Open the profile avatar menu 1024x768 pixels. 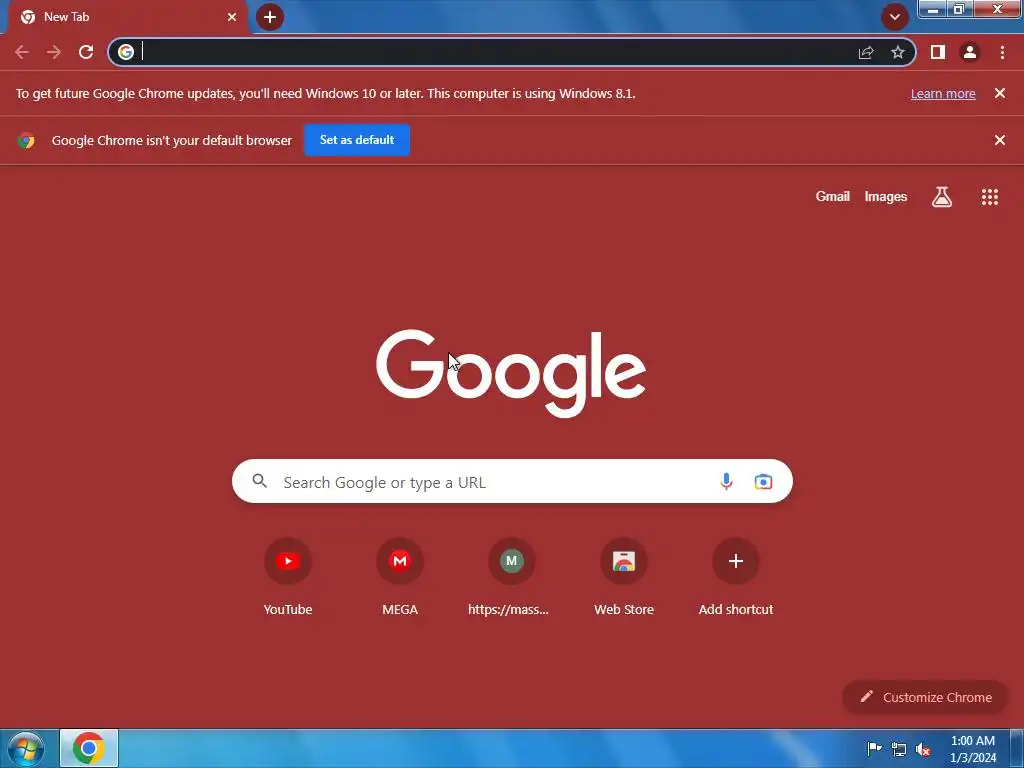[x=970, y=52]
